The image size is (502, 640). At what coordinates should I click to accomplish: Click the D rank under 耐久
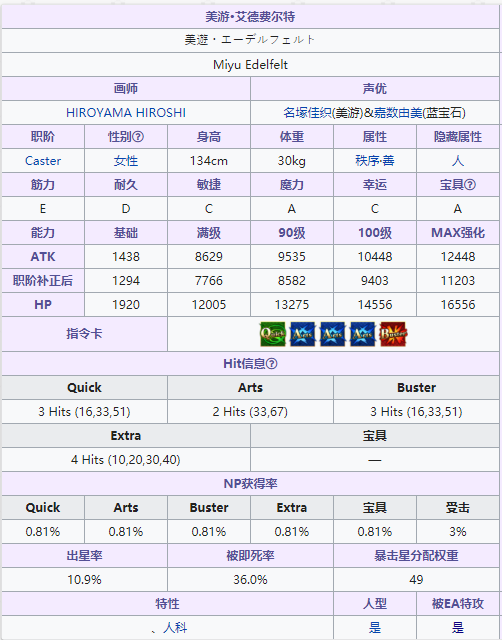point(126,209)
